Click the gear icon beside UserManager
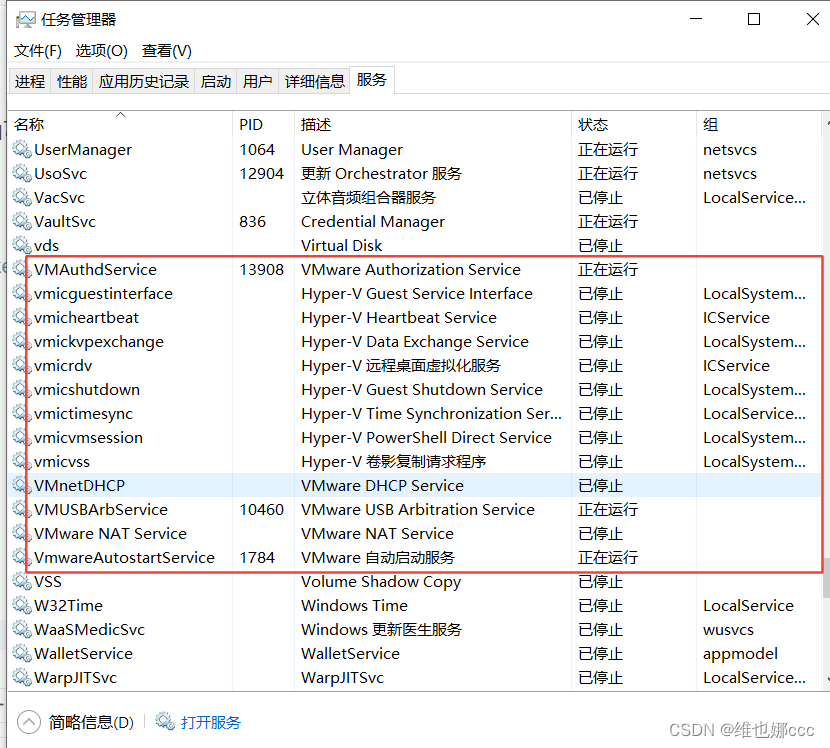 pyautogui.click(x=22, y=149)
